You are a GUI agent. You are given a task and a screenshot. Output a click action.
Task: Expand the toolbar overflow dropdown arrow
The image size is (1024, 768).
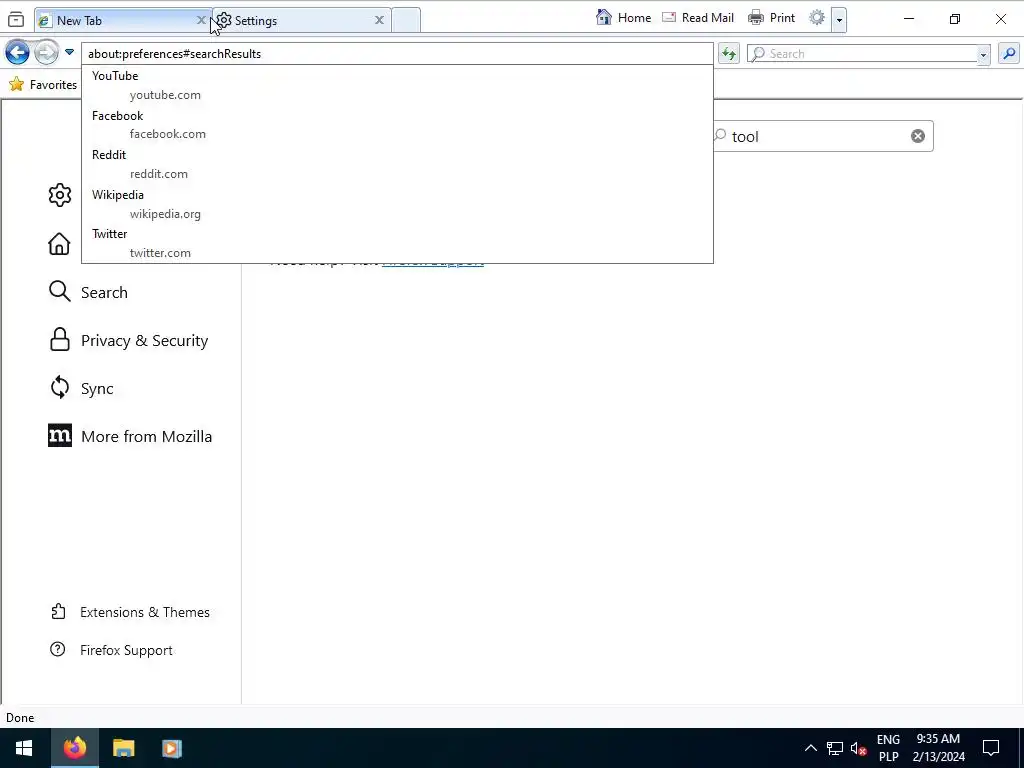(x=839, y=20)
